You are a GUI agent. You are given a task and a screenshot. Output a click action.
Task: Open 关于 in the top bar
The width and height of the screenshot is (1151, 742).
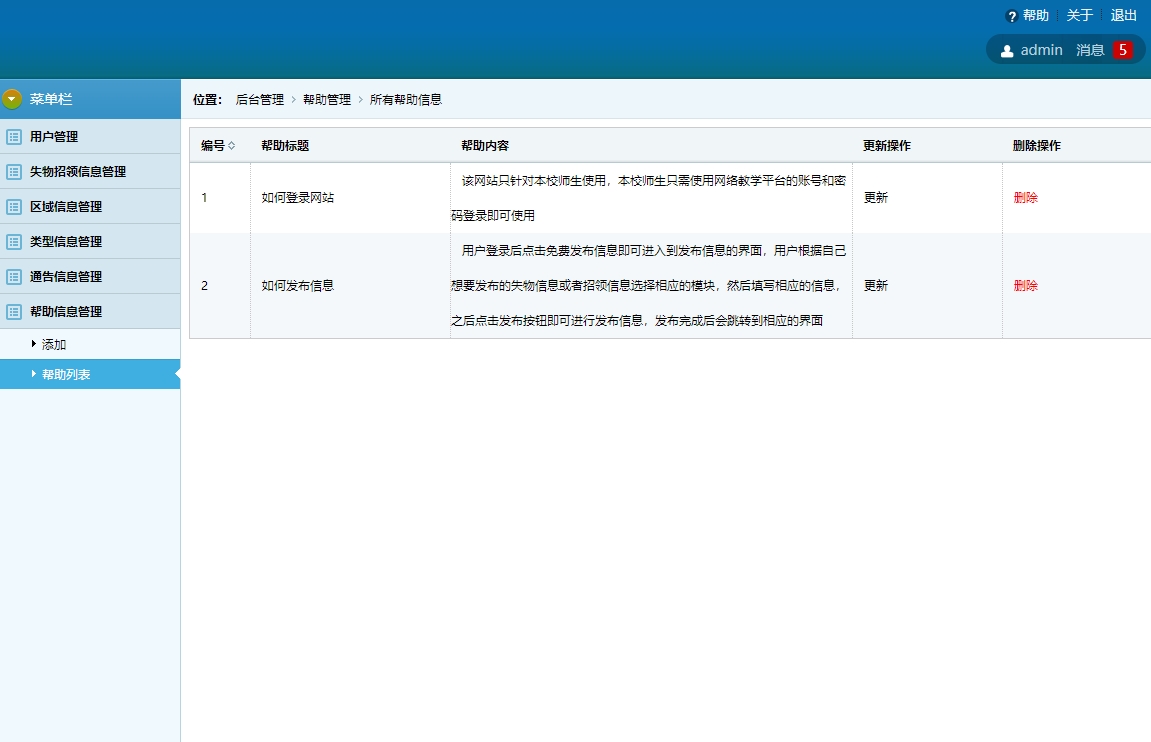1077,15
